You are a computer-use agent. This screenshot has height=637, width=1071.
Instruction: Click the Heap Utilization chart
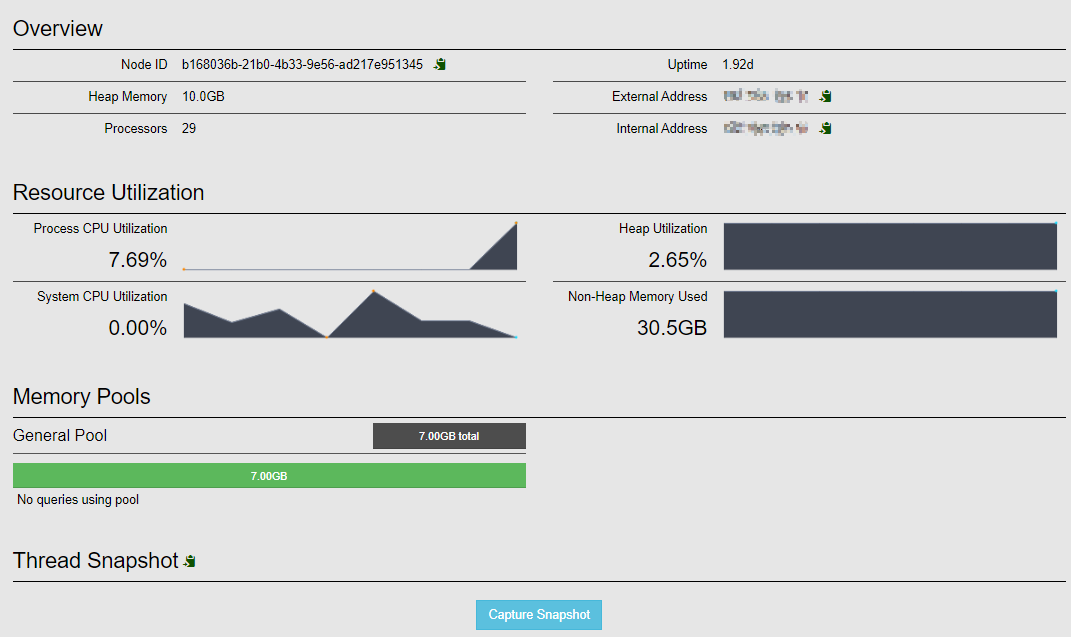[x=890, y=246]
